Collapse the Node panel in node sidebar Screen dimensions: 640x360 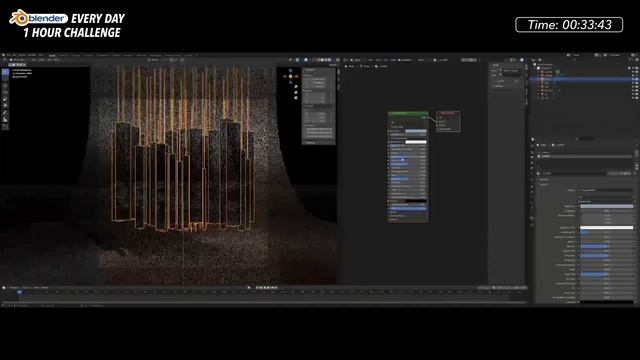click(x=496, y=65)
